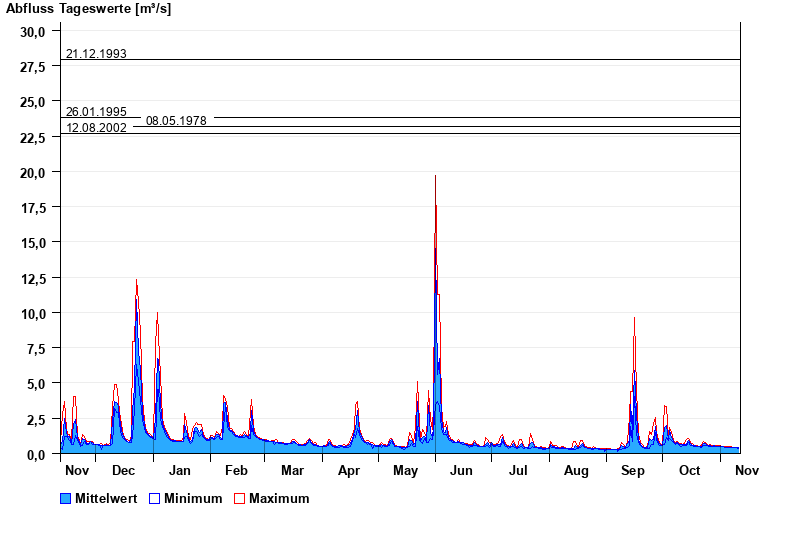Click the Aug month axis label
The height and width of the screenshot is (550, 800).
tap(576, 470)
